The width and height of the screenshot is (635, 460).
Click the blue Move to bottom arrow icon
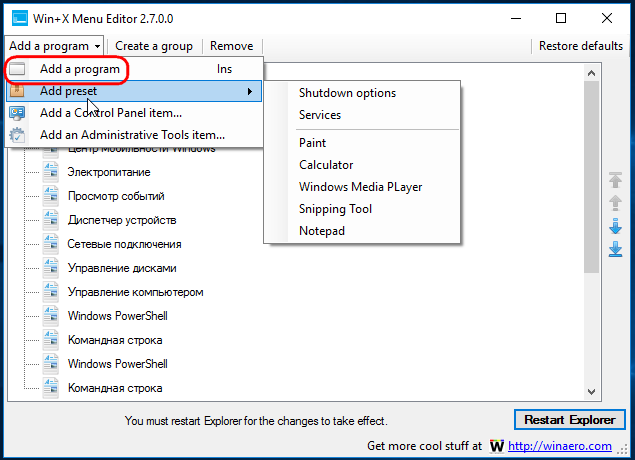point(615,249)
